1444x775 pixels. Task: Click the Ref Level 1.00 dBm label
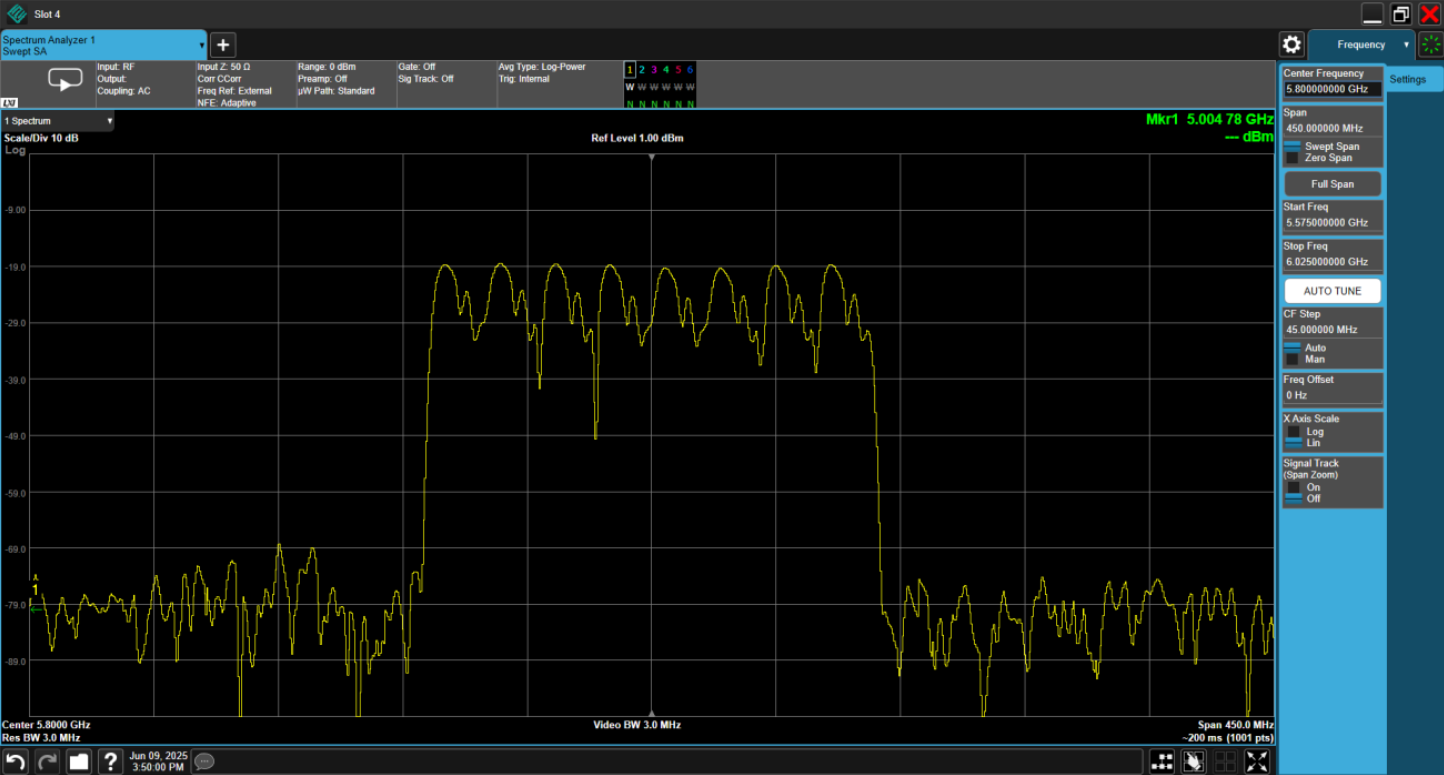click(637, 138)
